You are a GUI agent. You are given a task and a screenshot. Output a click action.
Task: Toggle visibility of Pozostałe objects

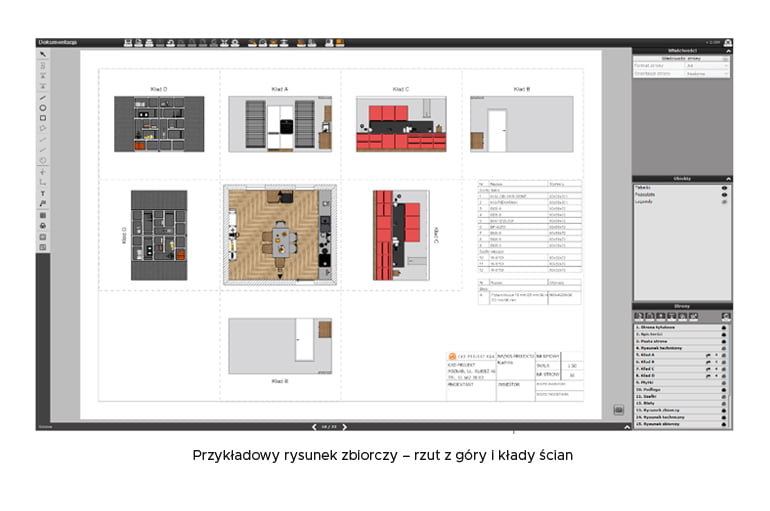coord(724,195)
